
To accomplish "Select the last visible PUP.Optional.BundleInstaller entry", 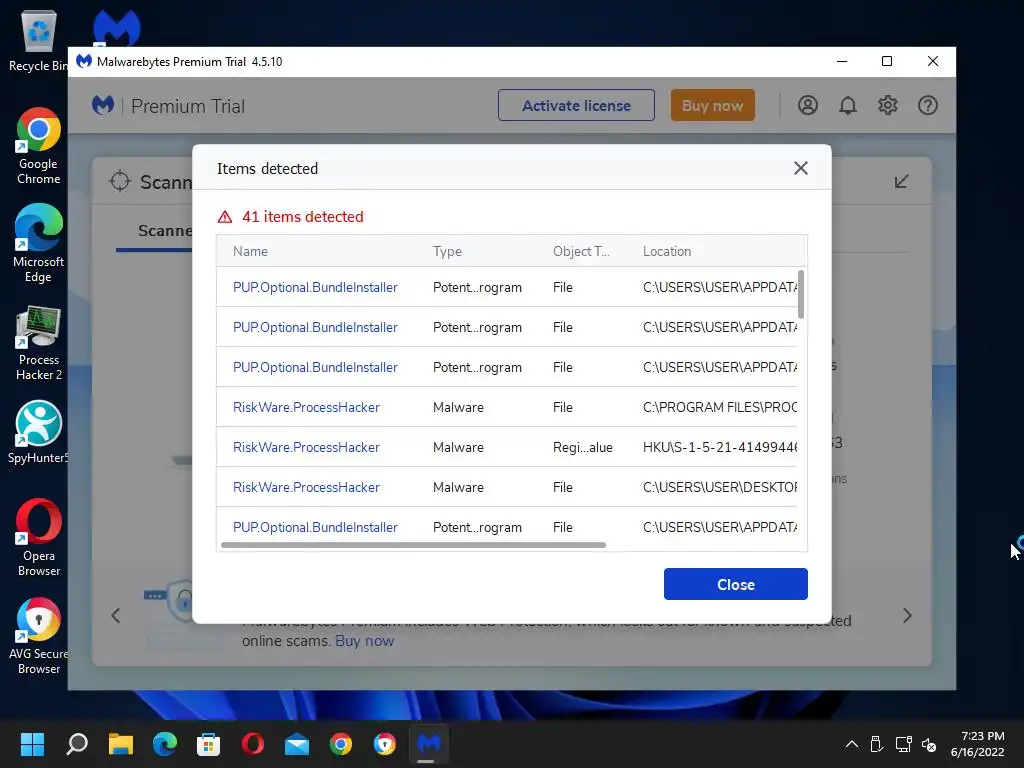I will click(x=315, y=527).
